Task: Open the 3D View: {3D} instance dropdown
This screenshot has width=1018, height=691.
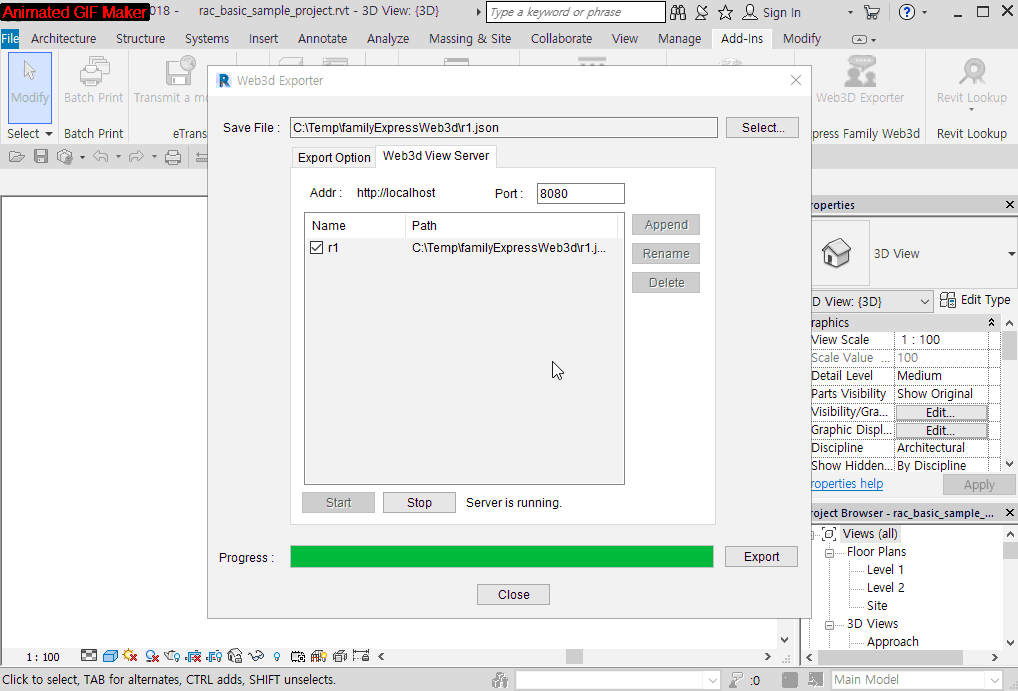Action: (925, 301)
